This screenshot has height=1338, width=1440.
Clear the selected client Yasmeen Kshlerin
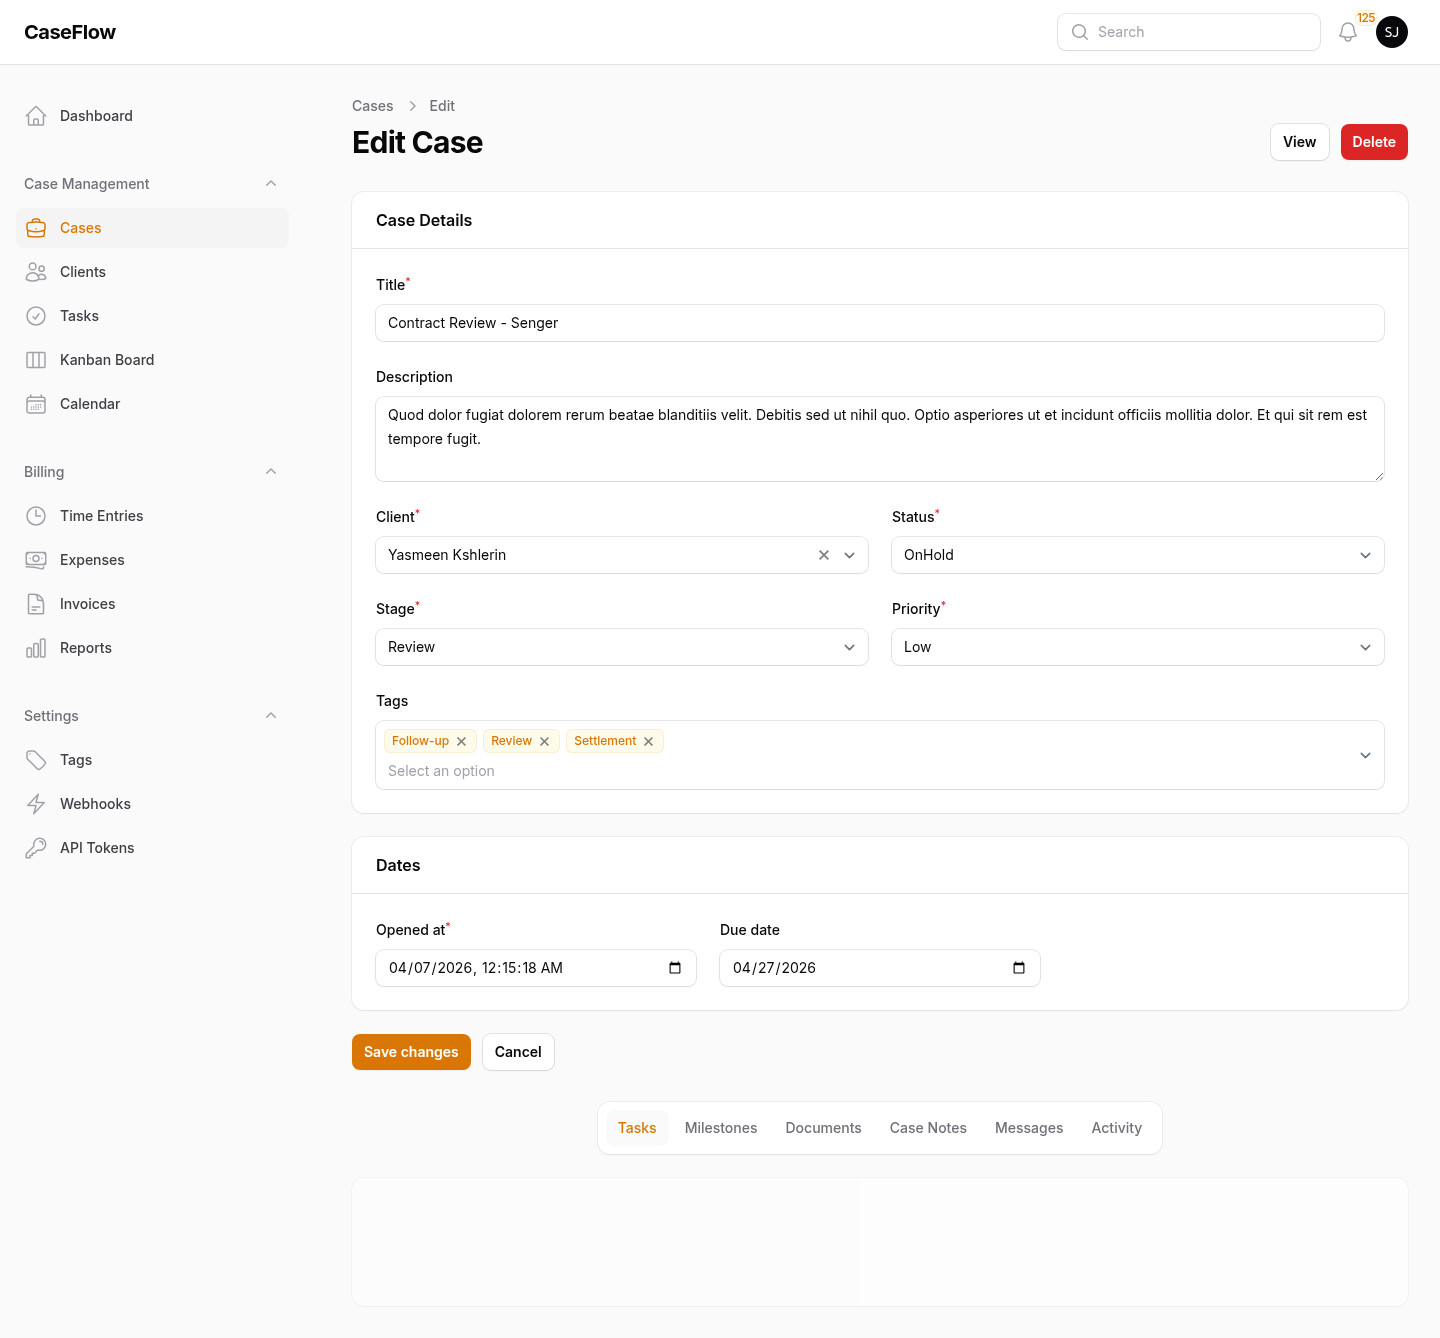823,555
